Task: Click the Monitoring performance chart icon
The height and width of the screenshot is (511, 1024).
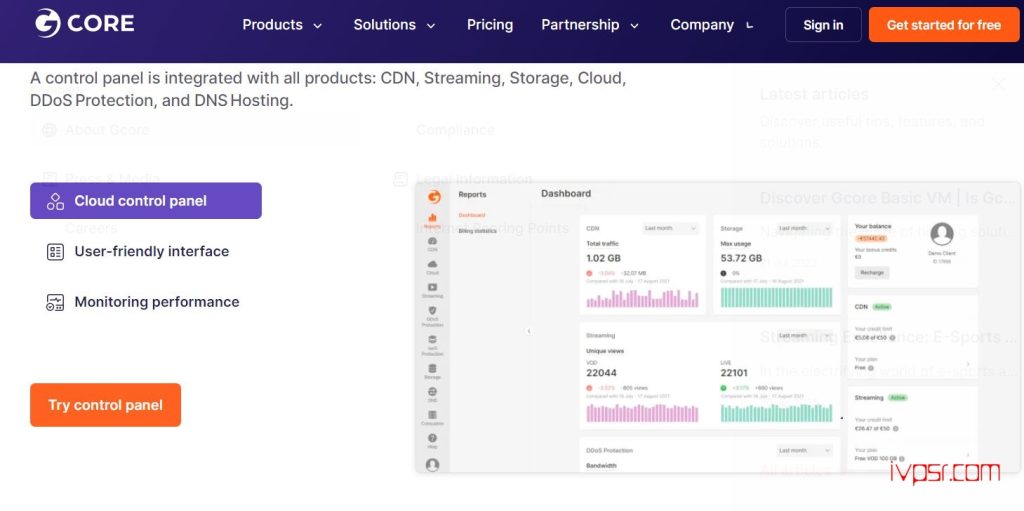Action: click(x=56, y=302)
